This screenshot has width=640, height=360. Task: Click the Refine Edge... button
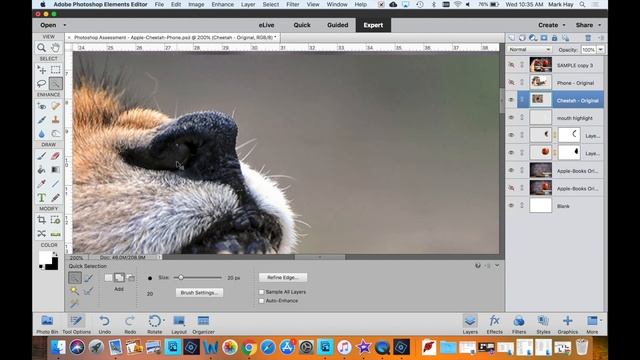point(283,278)
